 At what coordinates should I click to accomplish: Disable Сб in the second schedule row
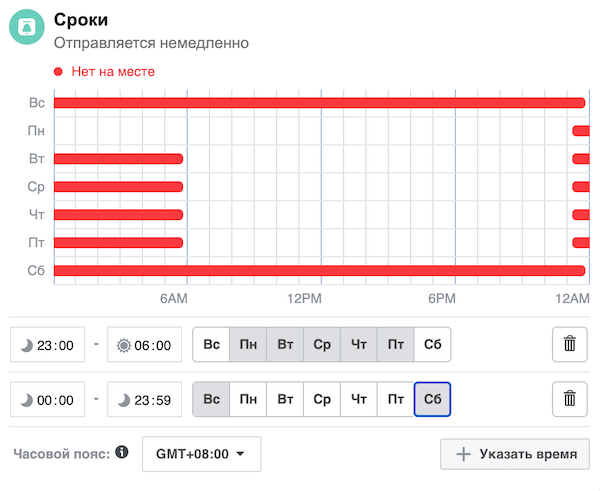pos(432,399)
